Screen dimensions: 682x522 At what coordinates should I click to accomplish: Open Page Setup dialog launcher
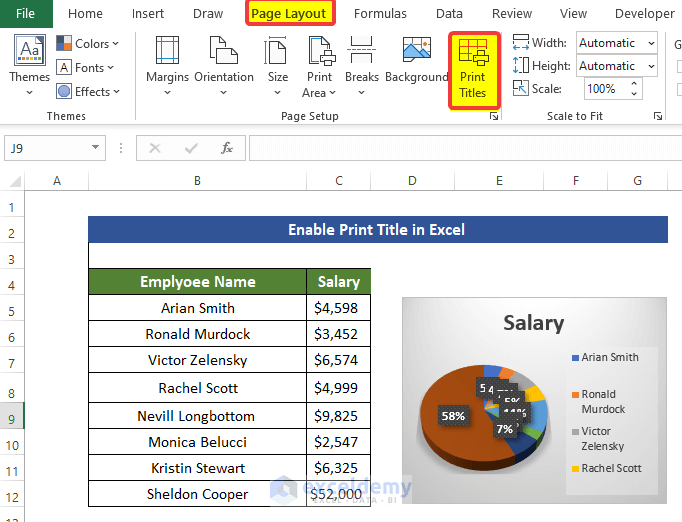(x=494, y=116)
